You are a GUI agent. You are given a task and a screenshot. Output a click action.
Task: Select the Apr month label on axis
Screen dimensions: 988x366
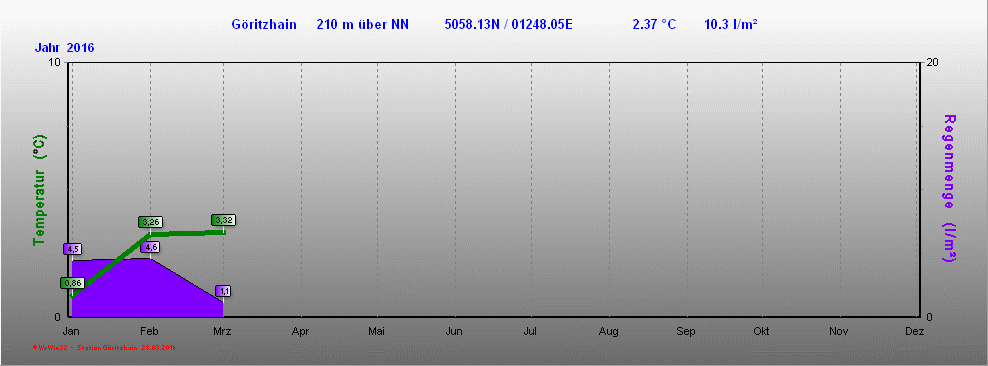(x=301, y=331)
